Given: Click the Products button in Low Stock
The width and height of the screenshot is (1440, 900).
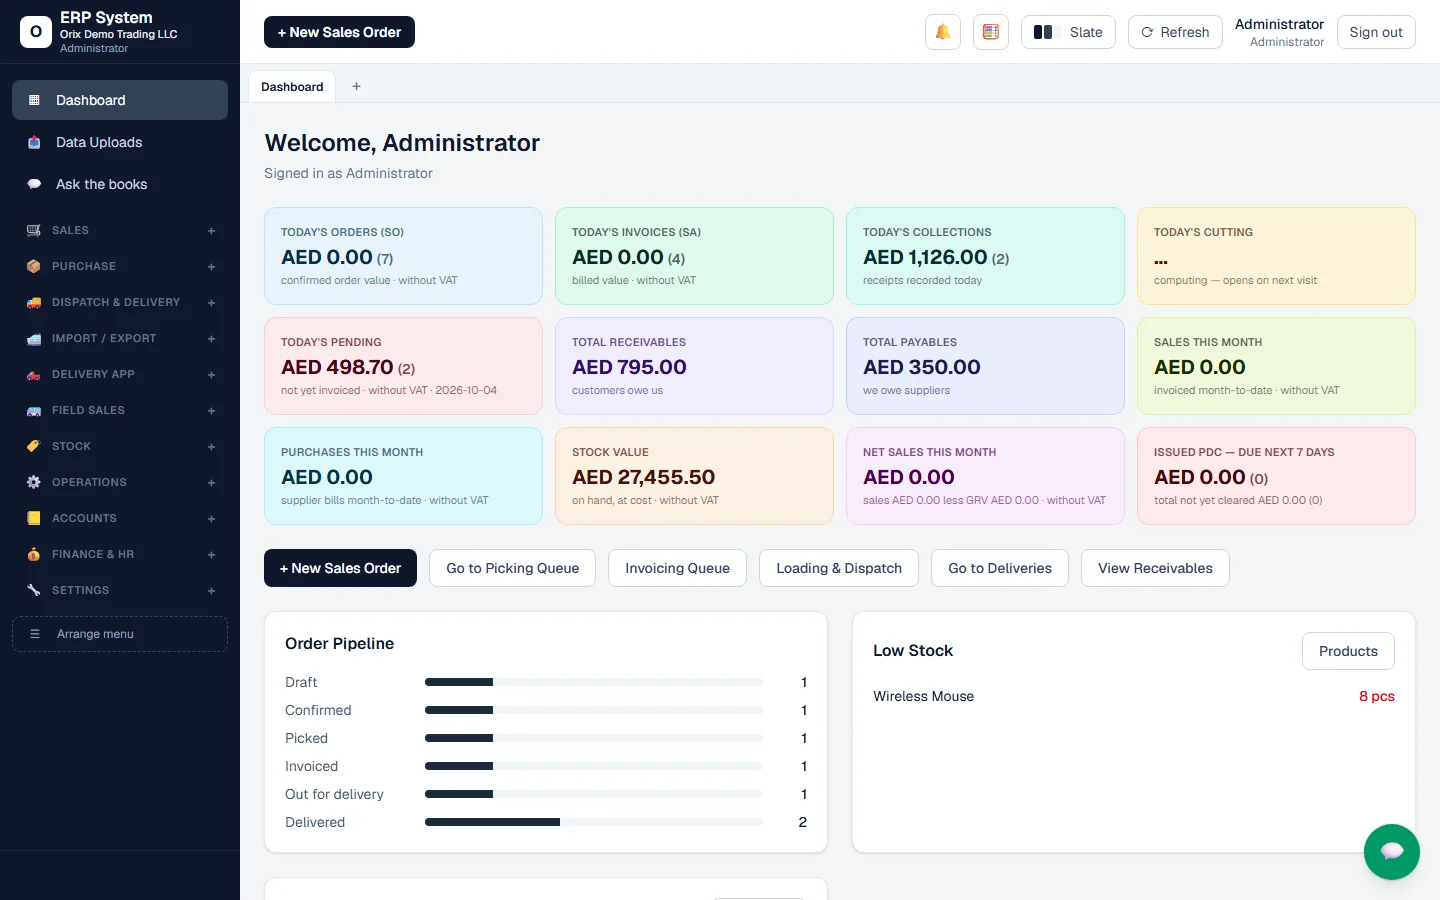Looking at the screenshot, I should (x=1348, y=651).
